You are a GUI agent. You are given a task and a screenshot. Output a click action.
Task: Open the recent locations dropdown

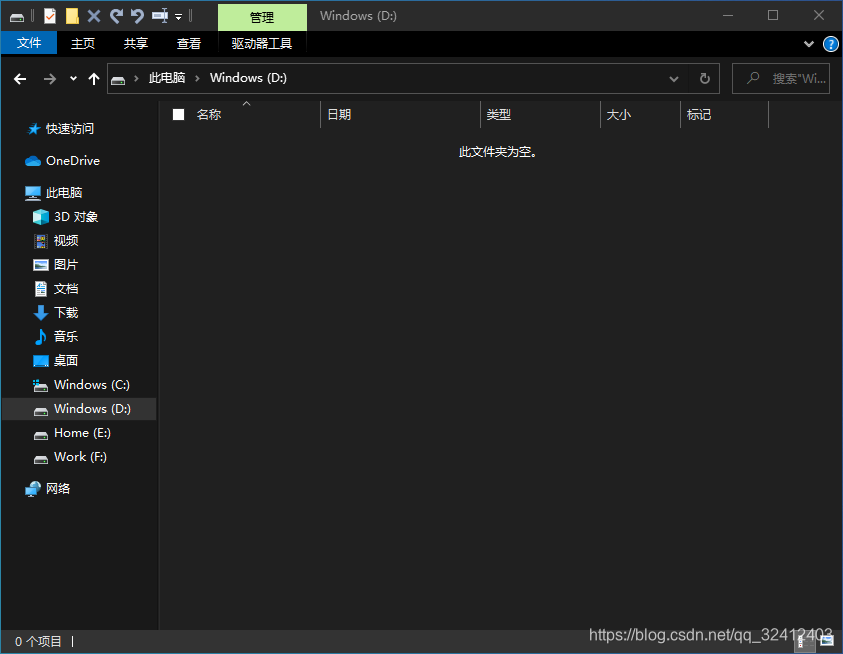pos(73,79)
